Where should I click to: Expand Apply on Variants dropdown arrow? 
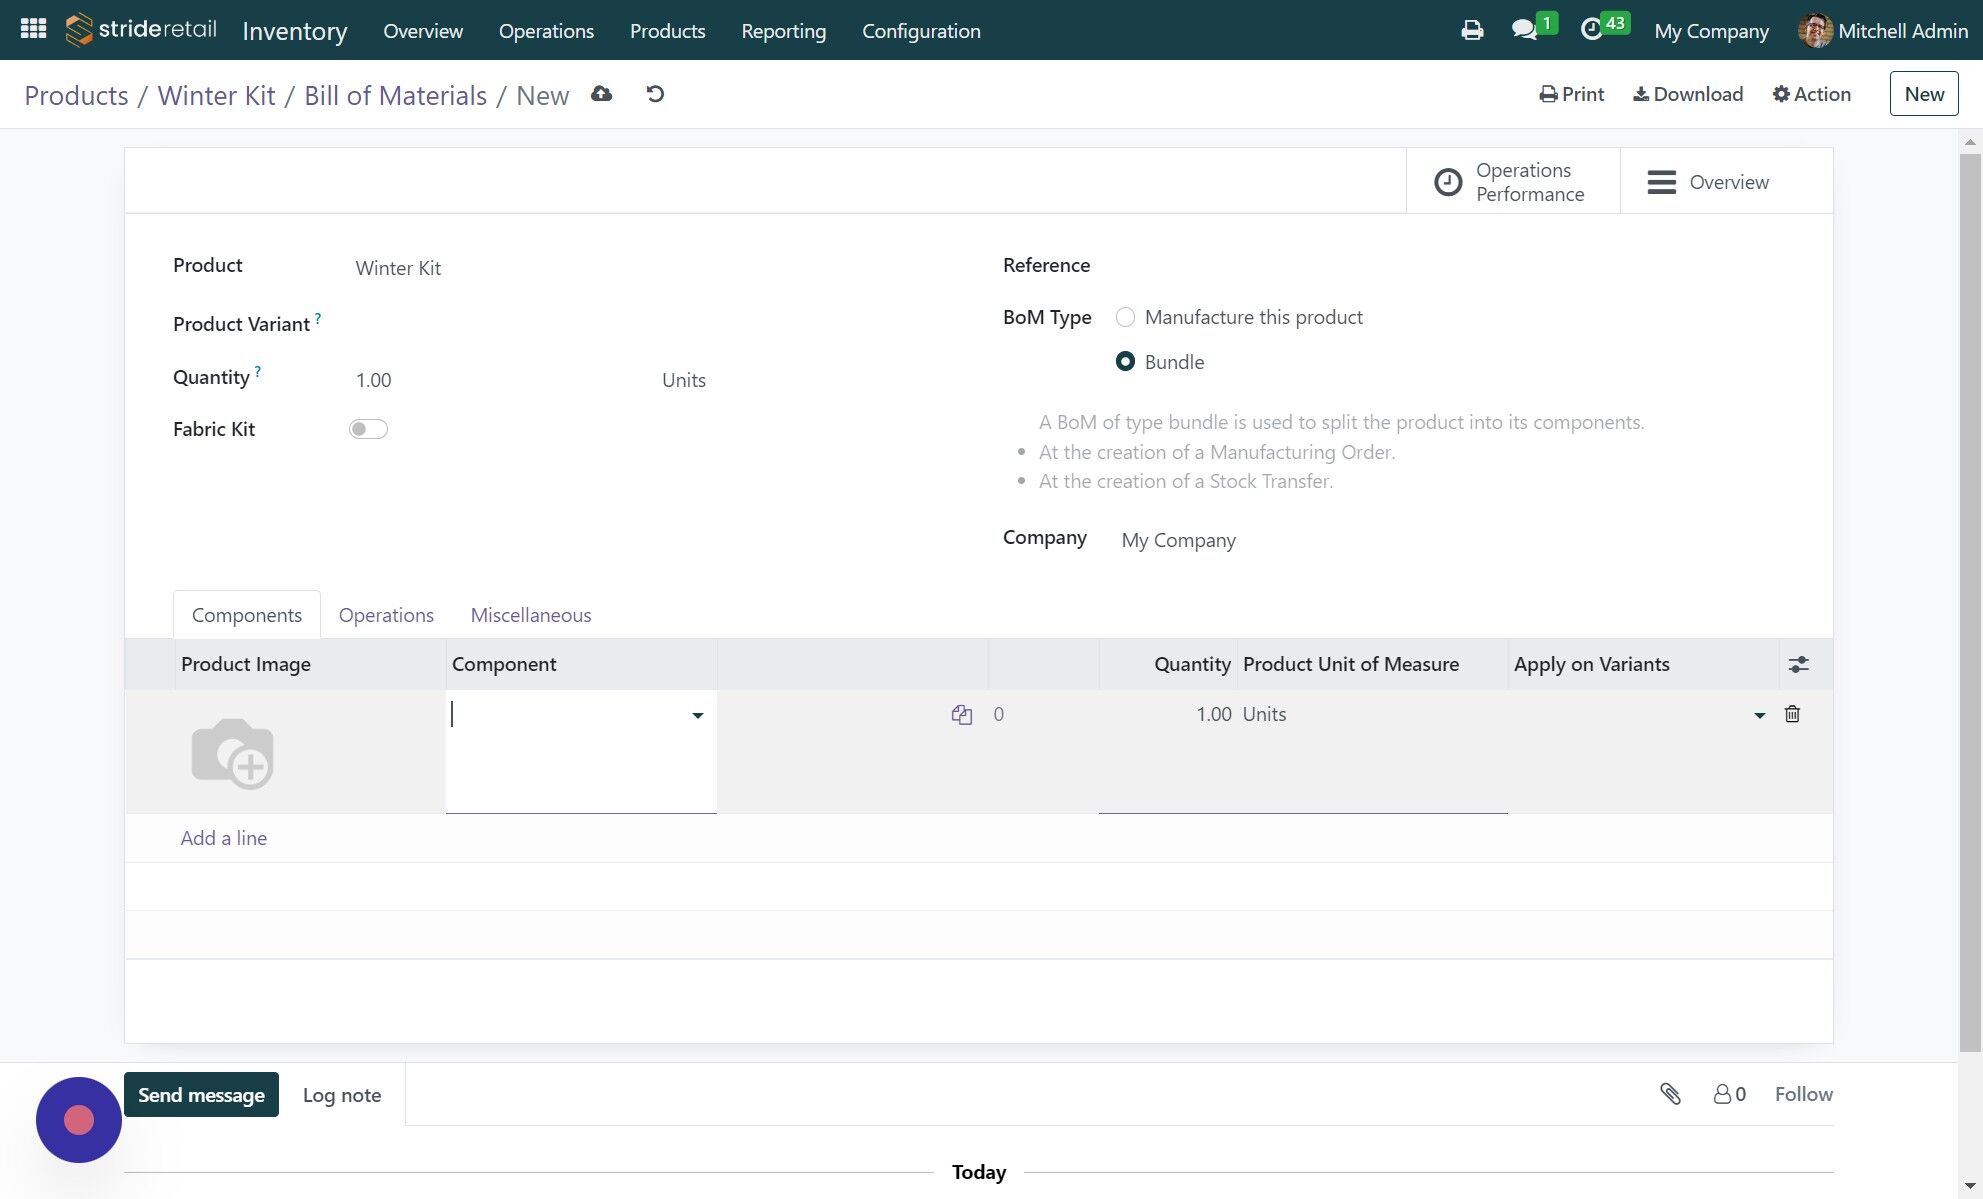coord(1759,715)
